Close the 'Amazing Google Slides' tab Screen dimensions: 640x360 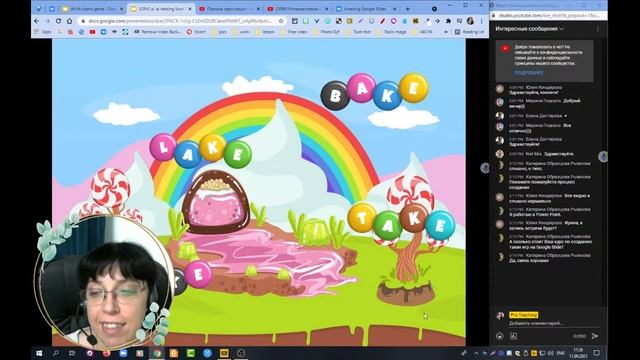pos(394,9)
